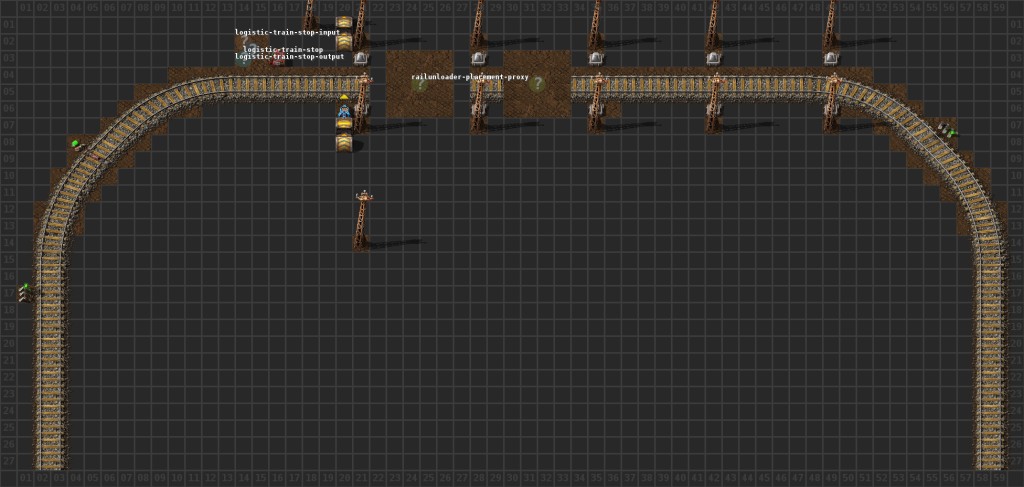Select the gray question mark under logistic-train-stop-input

point(245,40)
